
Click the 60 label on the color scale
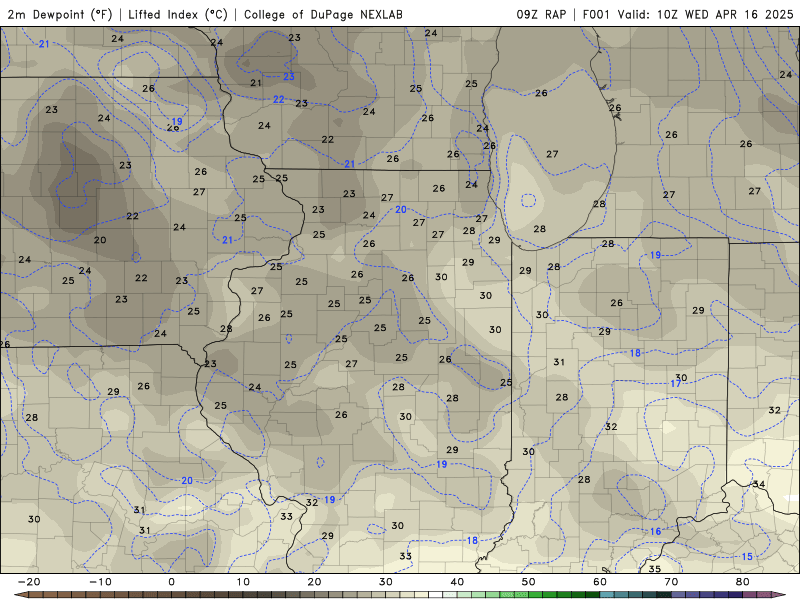point(600,582)
